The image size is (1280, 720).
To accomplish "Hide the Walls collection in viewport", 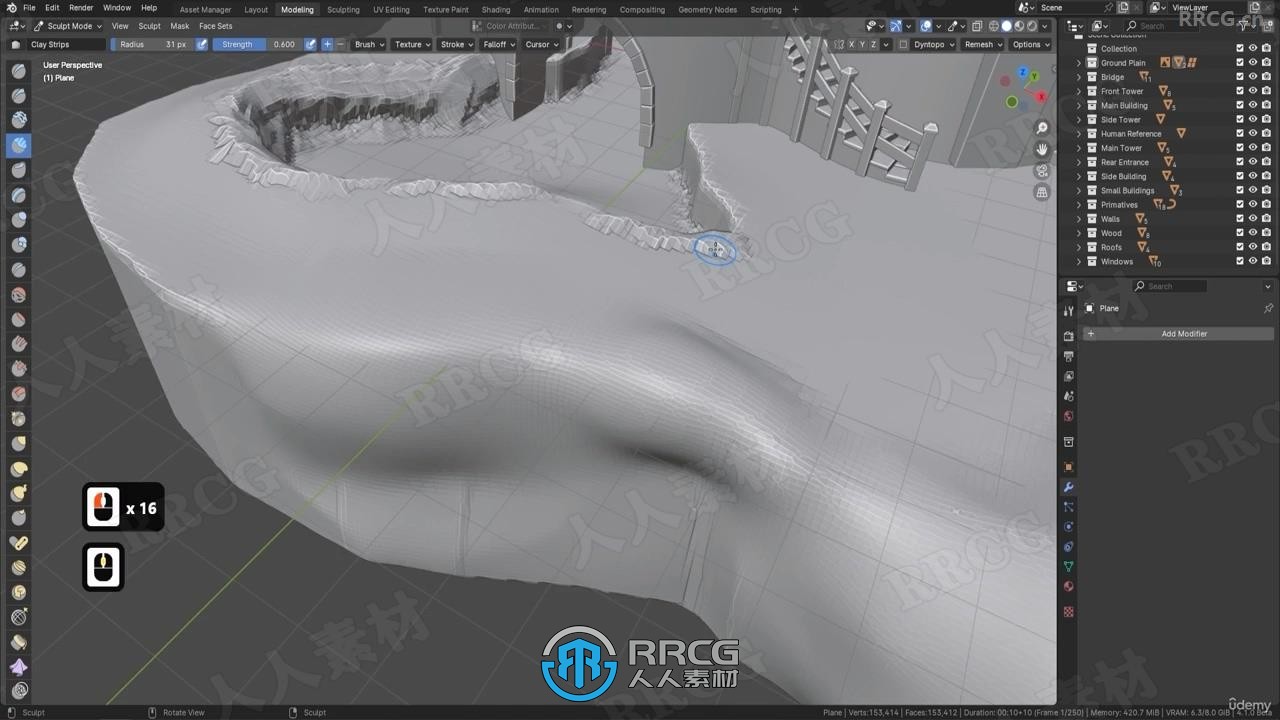I will pos(1253,219).
